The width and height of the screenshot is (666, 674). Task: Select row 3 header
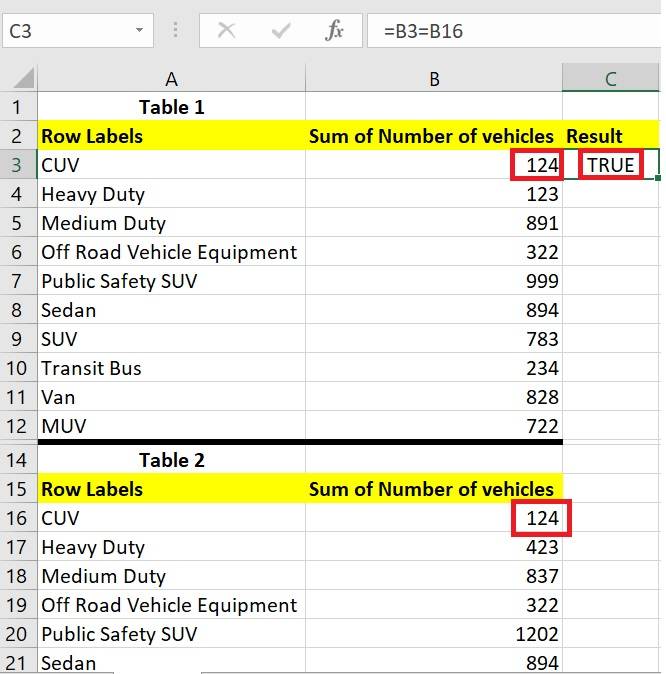click(17, 165)
